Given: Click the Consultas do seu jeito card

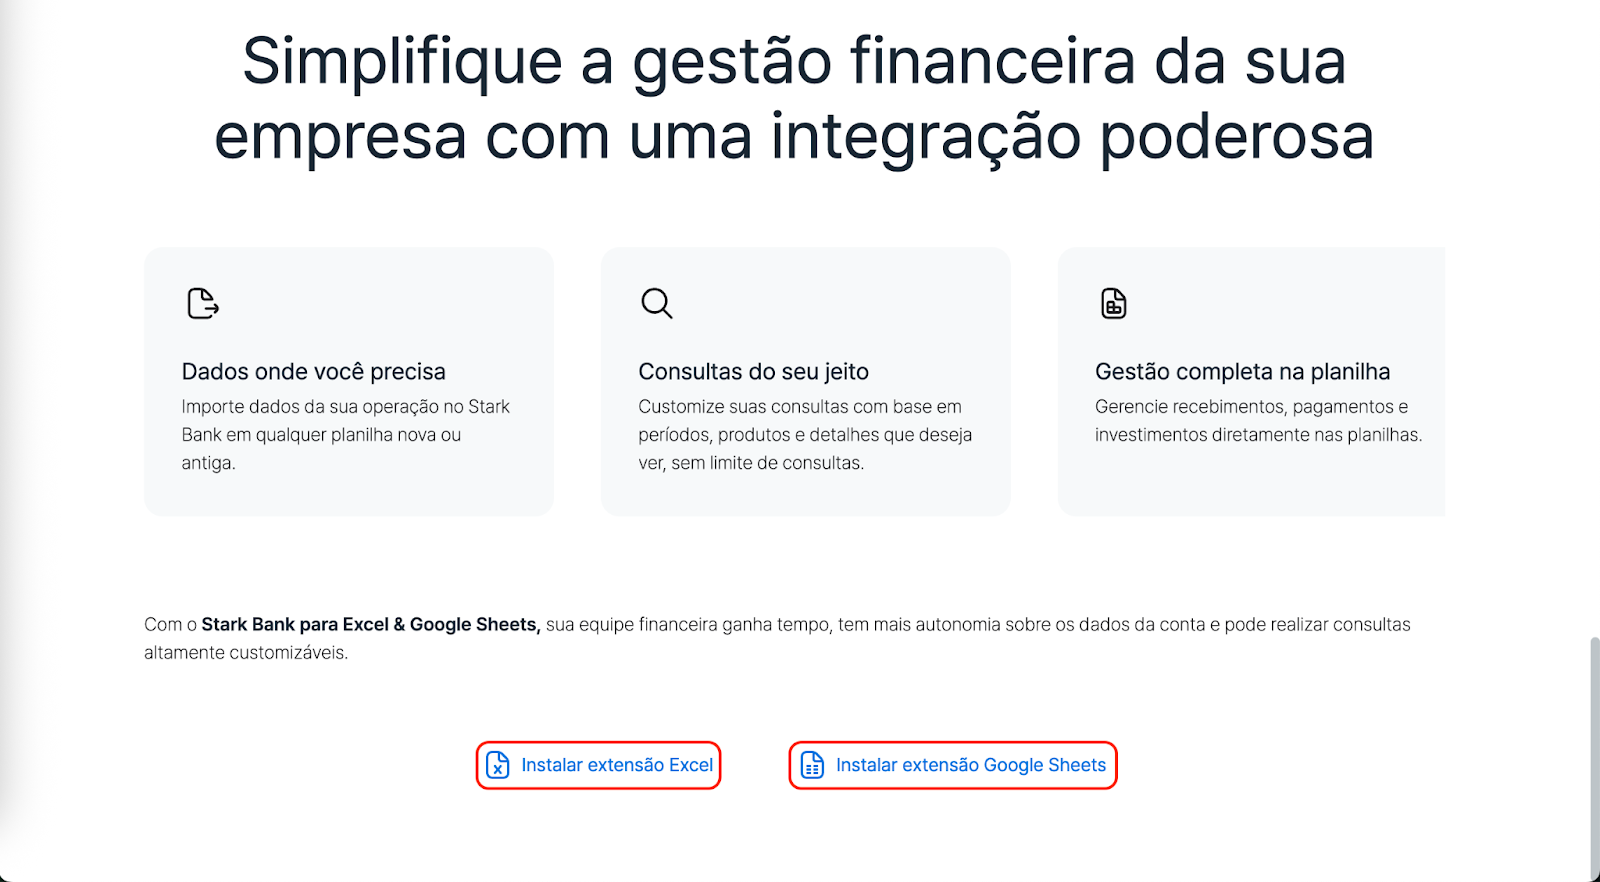Looking at the screenshot, I should coord(806,382).
